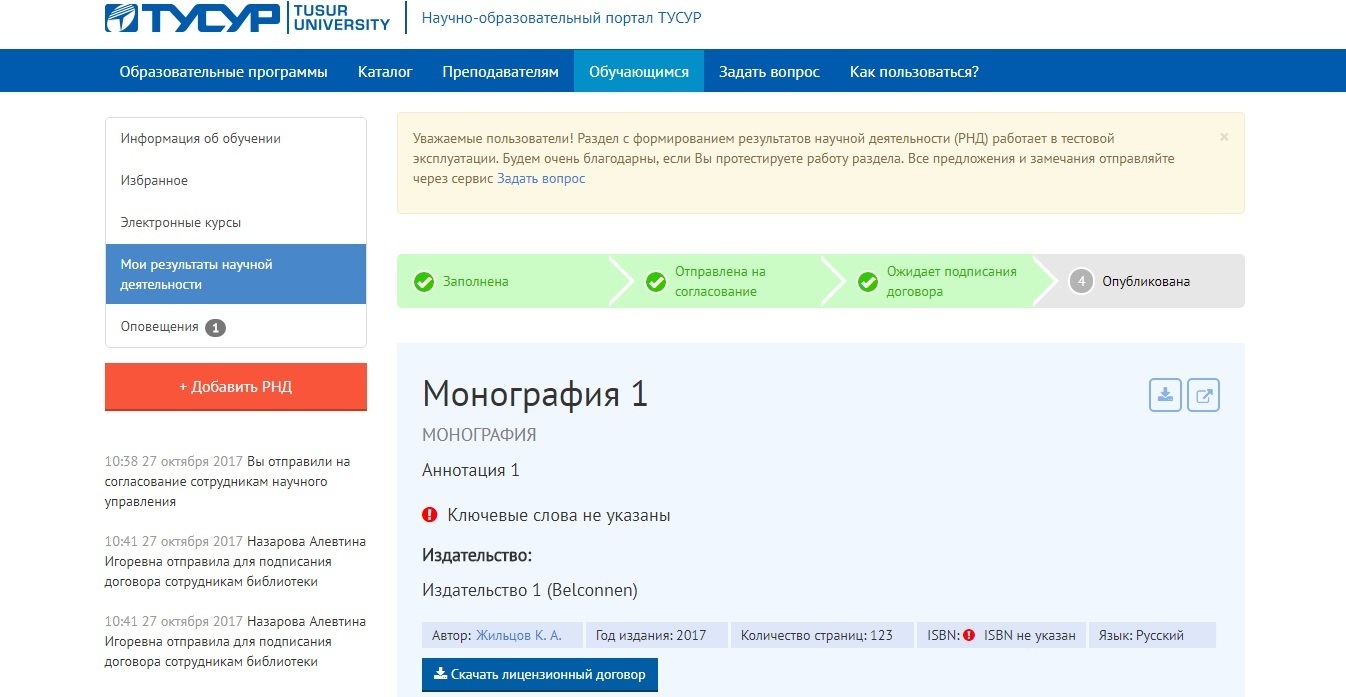Go to Каталог in navigation bar

[385, 71]
